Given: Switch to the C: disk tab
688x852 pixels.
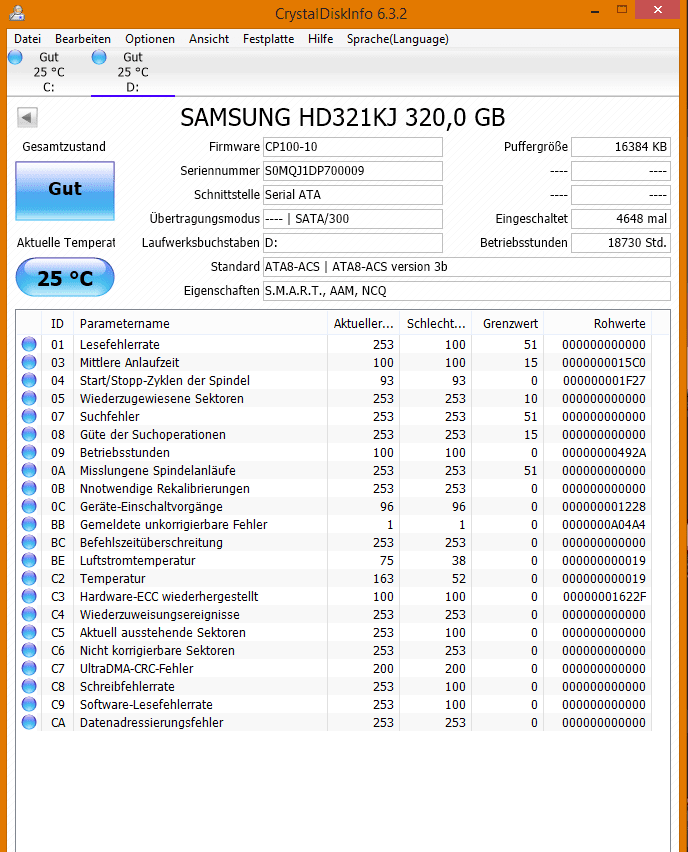Looking at the screenshot, I should [49, 72].
